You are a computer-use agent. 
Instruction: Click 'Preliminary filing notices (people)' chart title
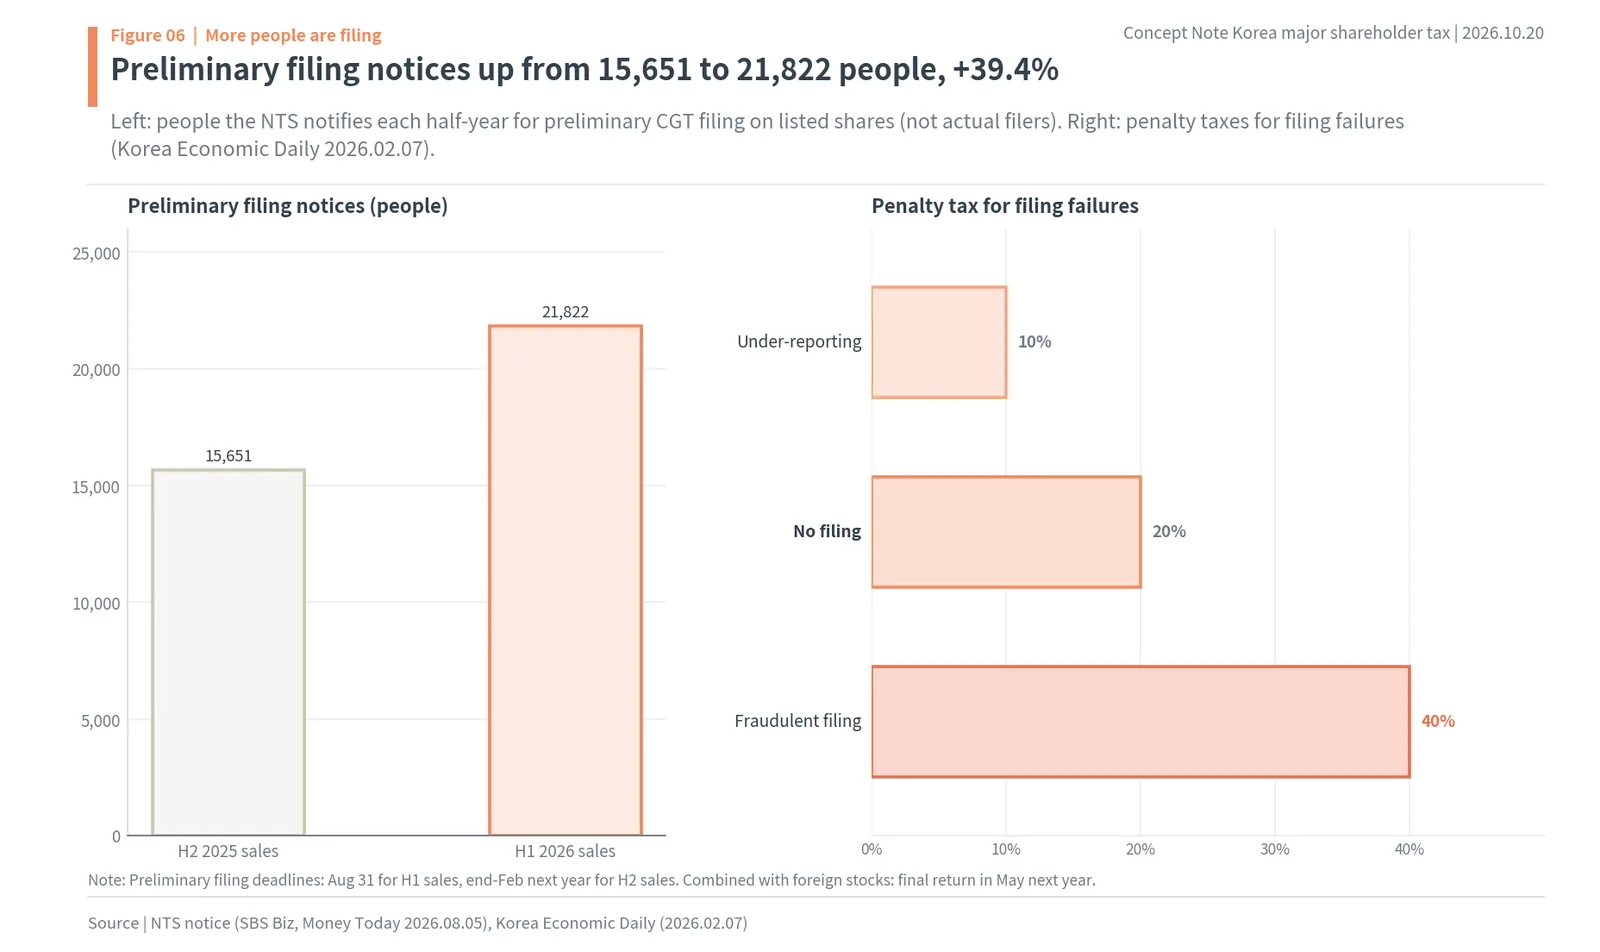[x=288, y=206]
